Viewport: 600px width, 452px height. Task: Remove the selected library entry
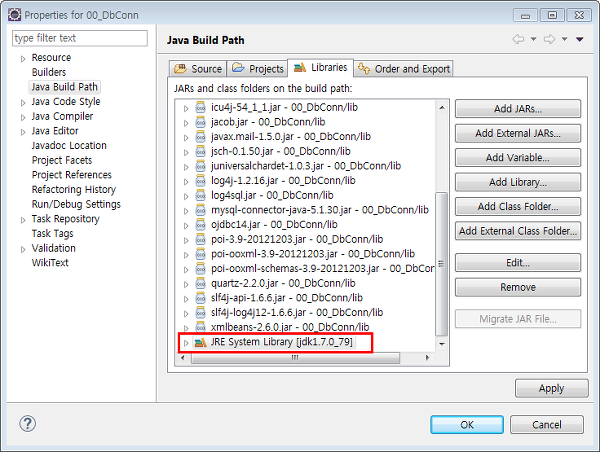518,287
